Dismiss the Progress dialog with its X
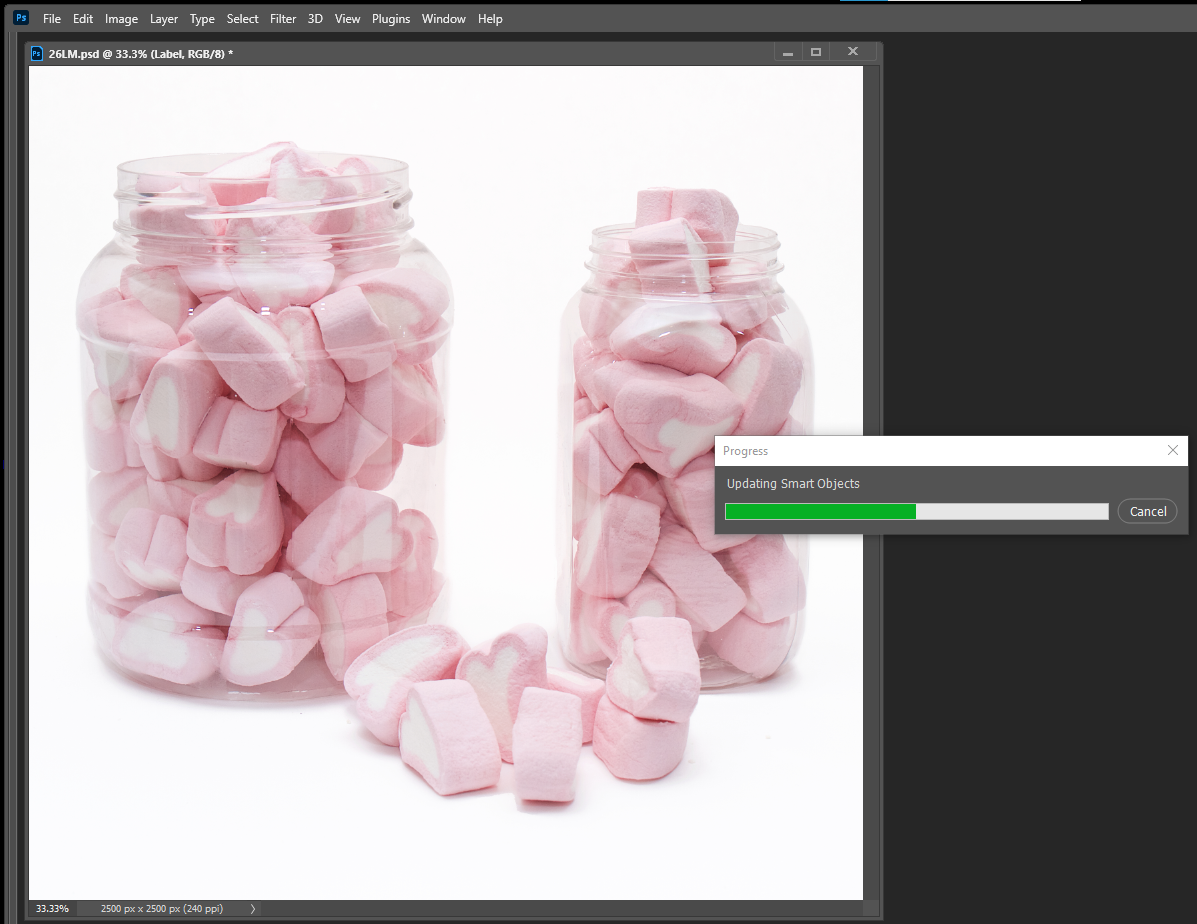The width and height of the screenshot is (1197, 924). point(1172,450)
